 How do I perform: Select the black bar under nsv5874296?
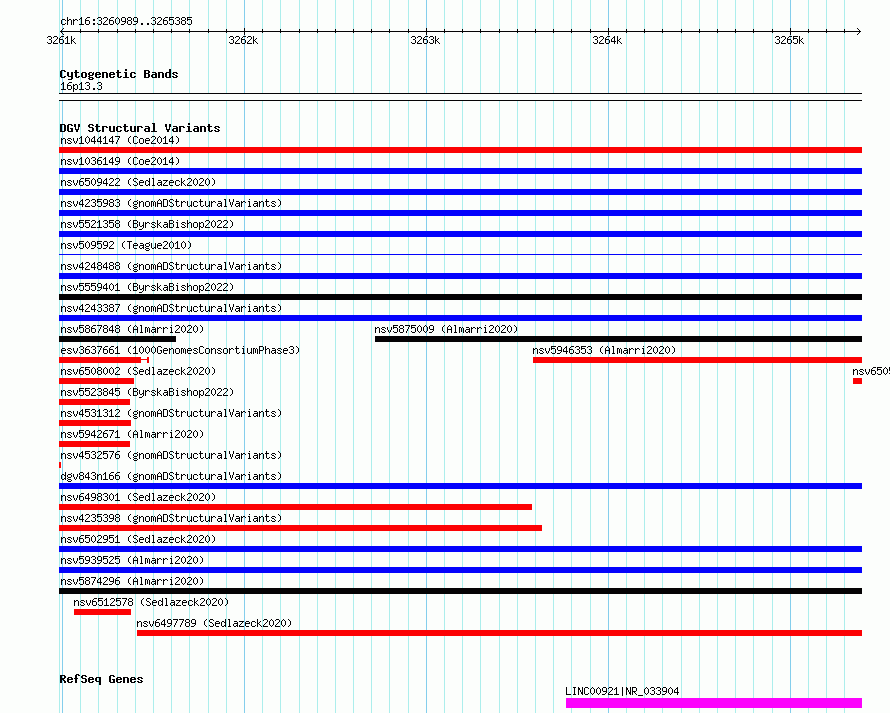click(460, 591)
